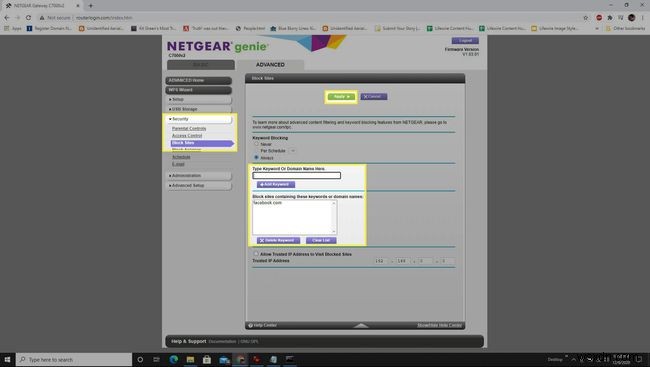The height and width of the screenshot is (367, 650).
Task: Expand the Setup sidebar section
Action: (199, 100)
